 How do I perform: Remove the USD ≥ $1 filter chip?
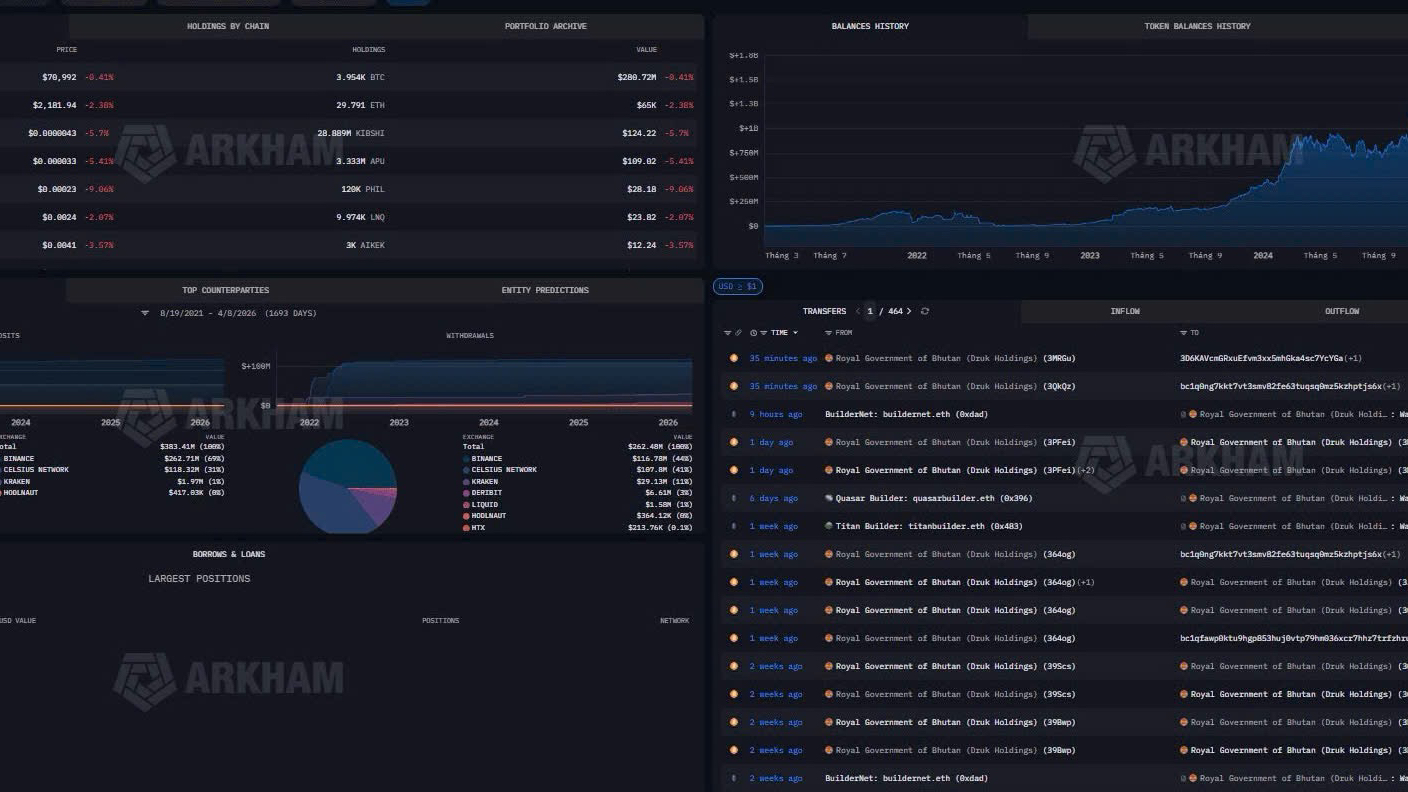point(738,287)
